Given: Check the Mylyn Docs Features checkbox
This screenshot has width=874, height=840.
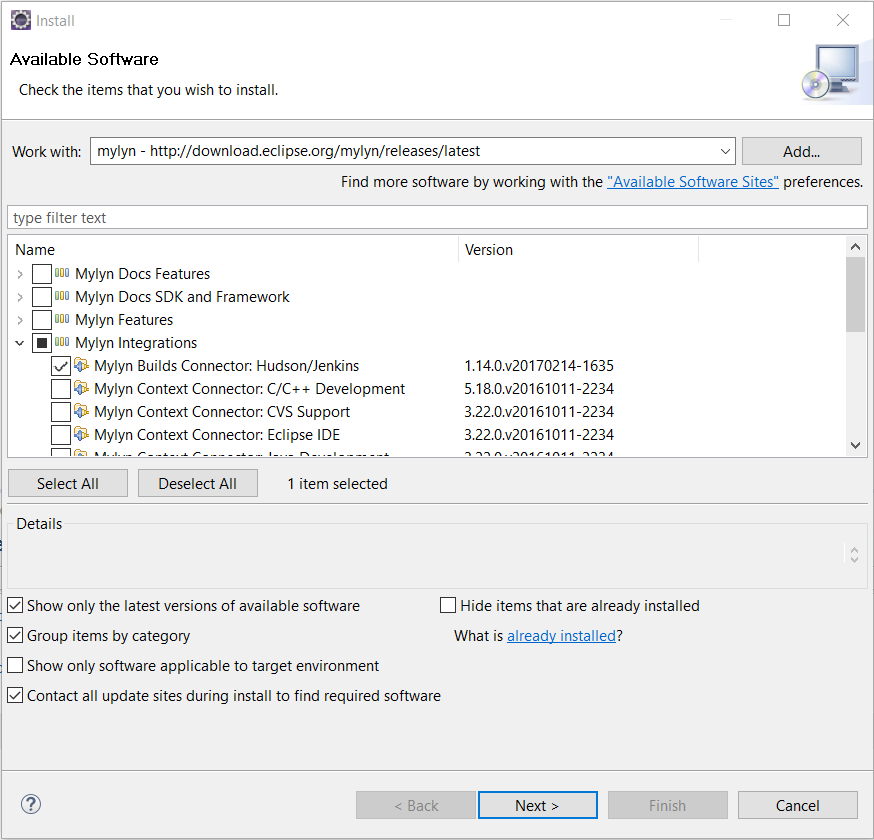Looking at the screenshot, I should (42, 274).
